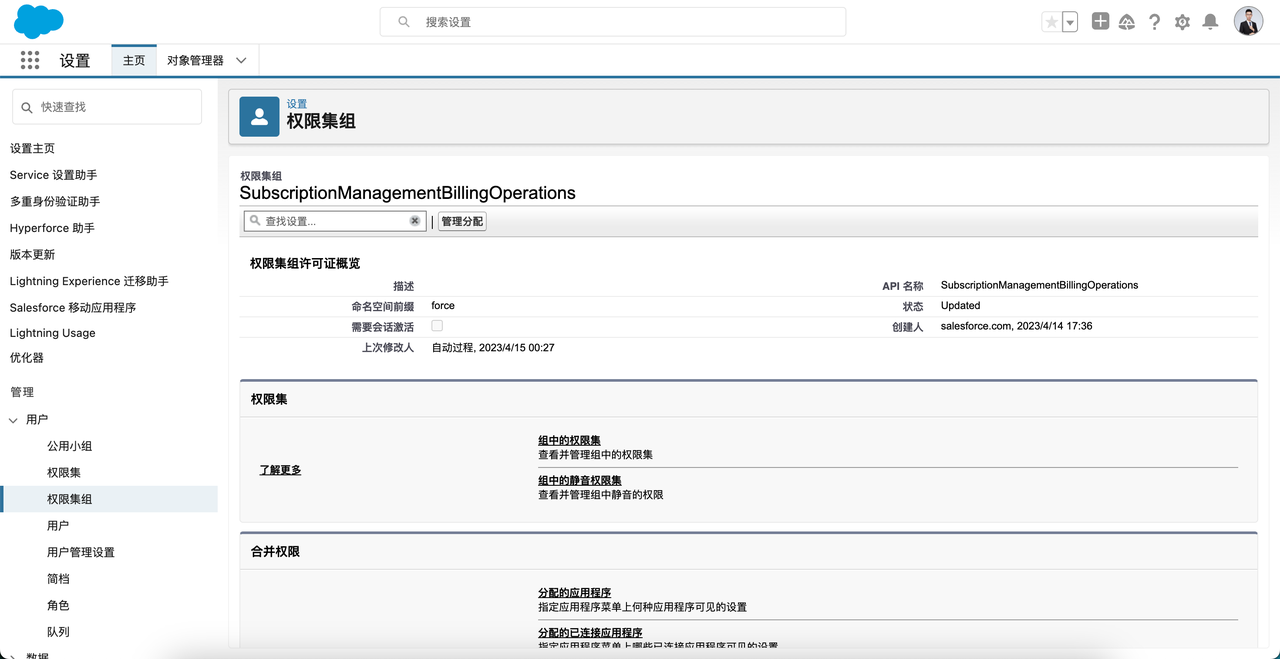Select 简档 in sidebar

point(58,578)
